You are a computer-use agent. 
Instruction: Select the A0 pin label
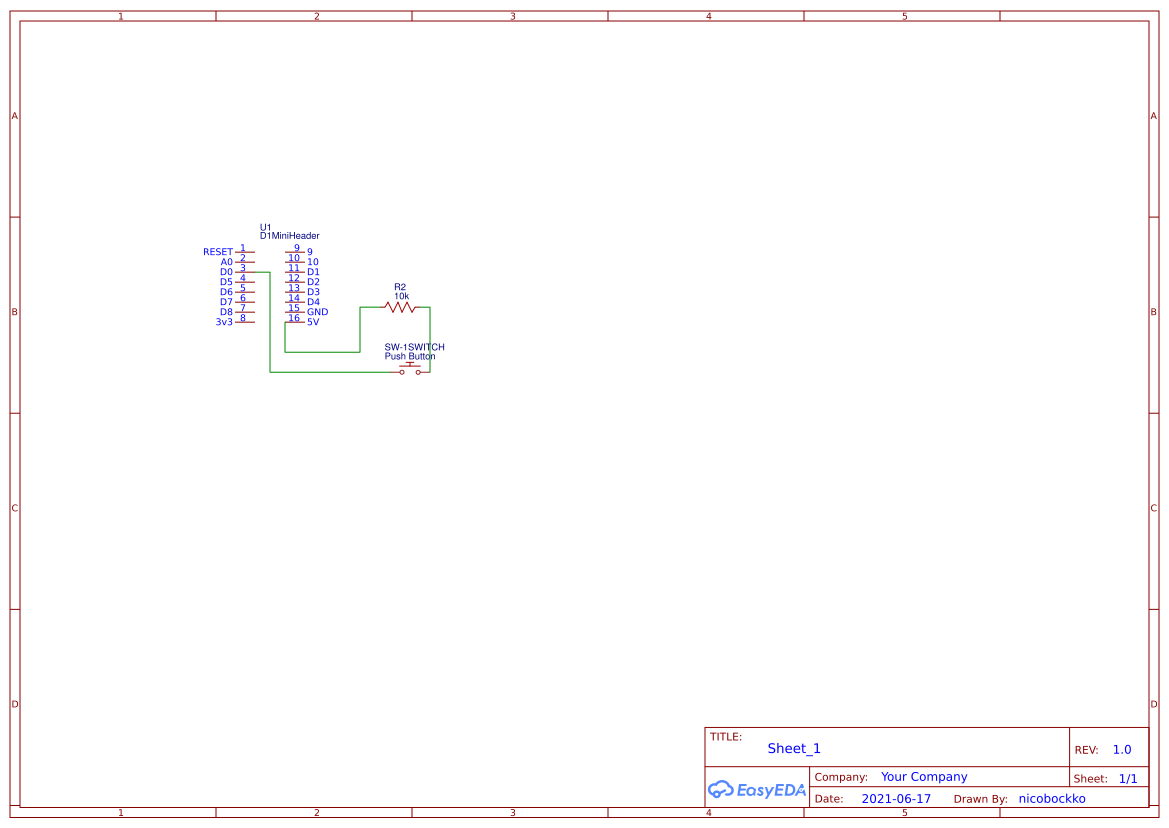point(226,261)
